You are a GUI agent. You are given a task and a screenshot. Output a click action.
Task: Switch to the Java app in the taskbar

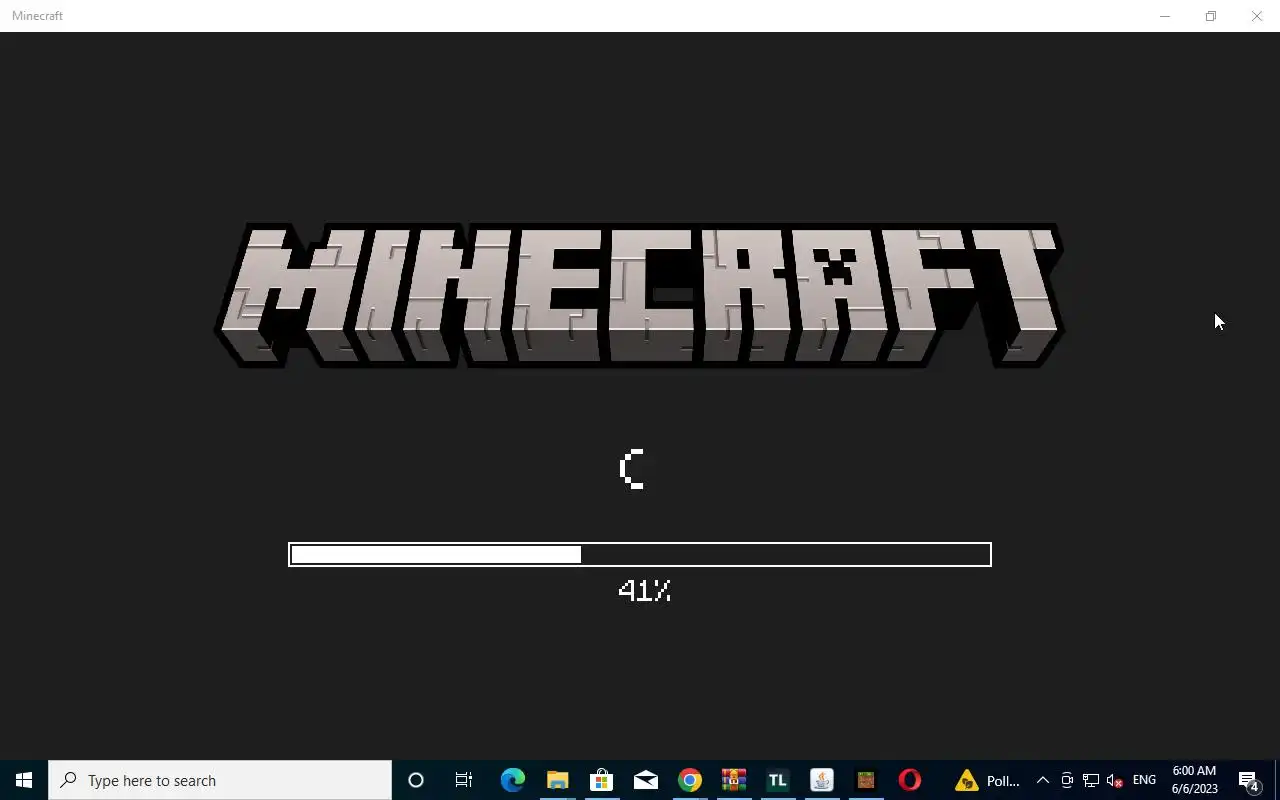822,780
